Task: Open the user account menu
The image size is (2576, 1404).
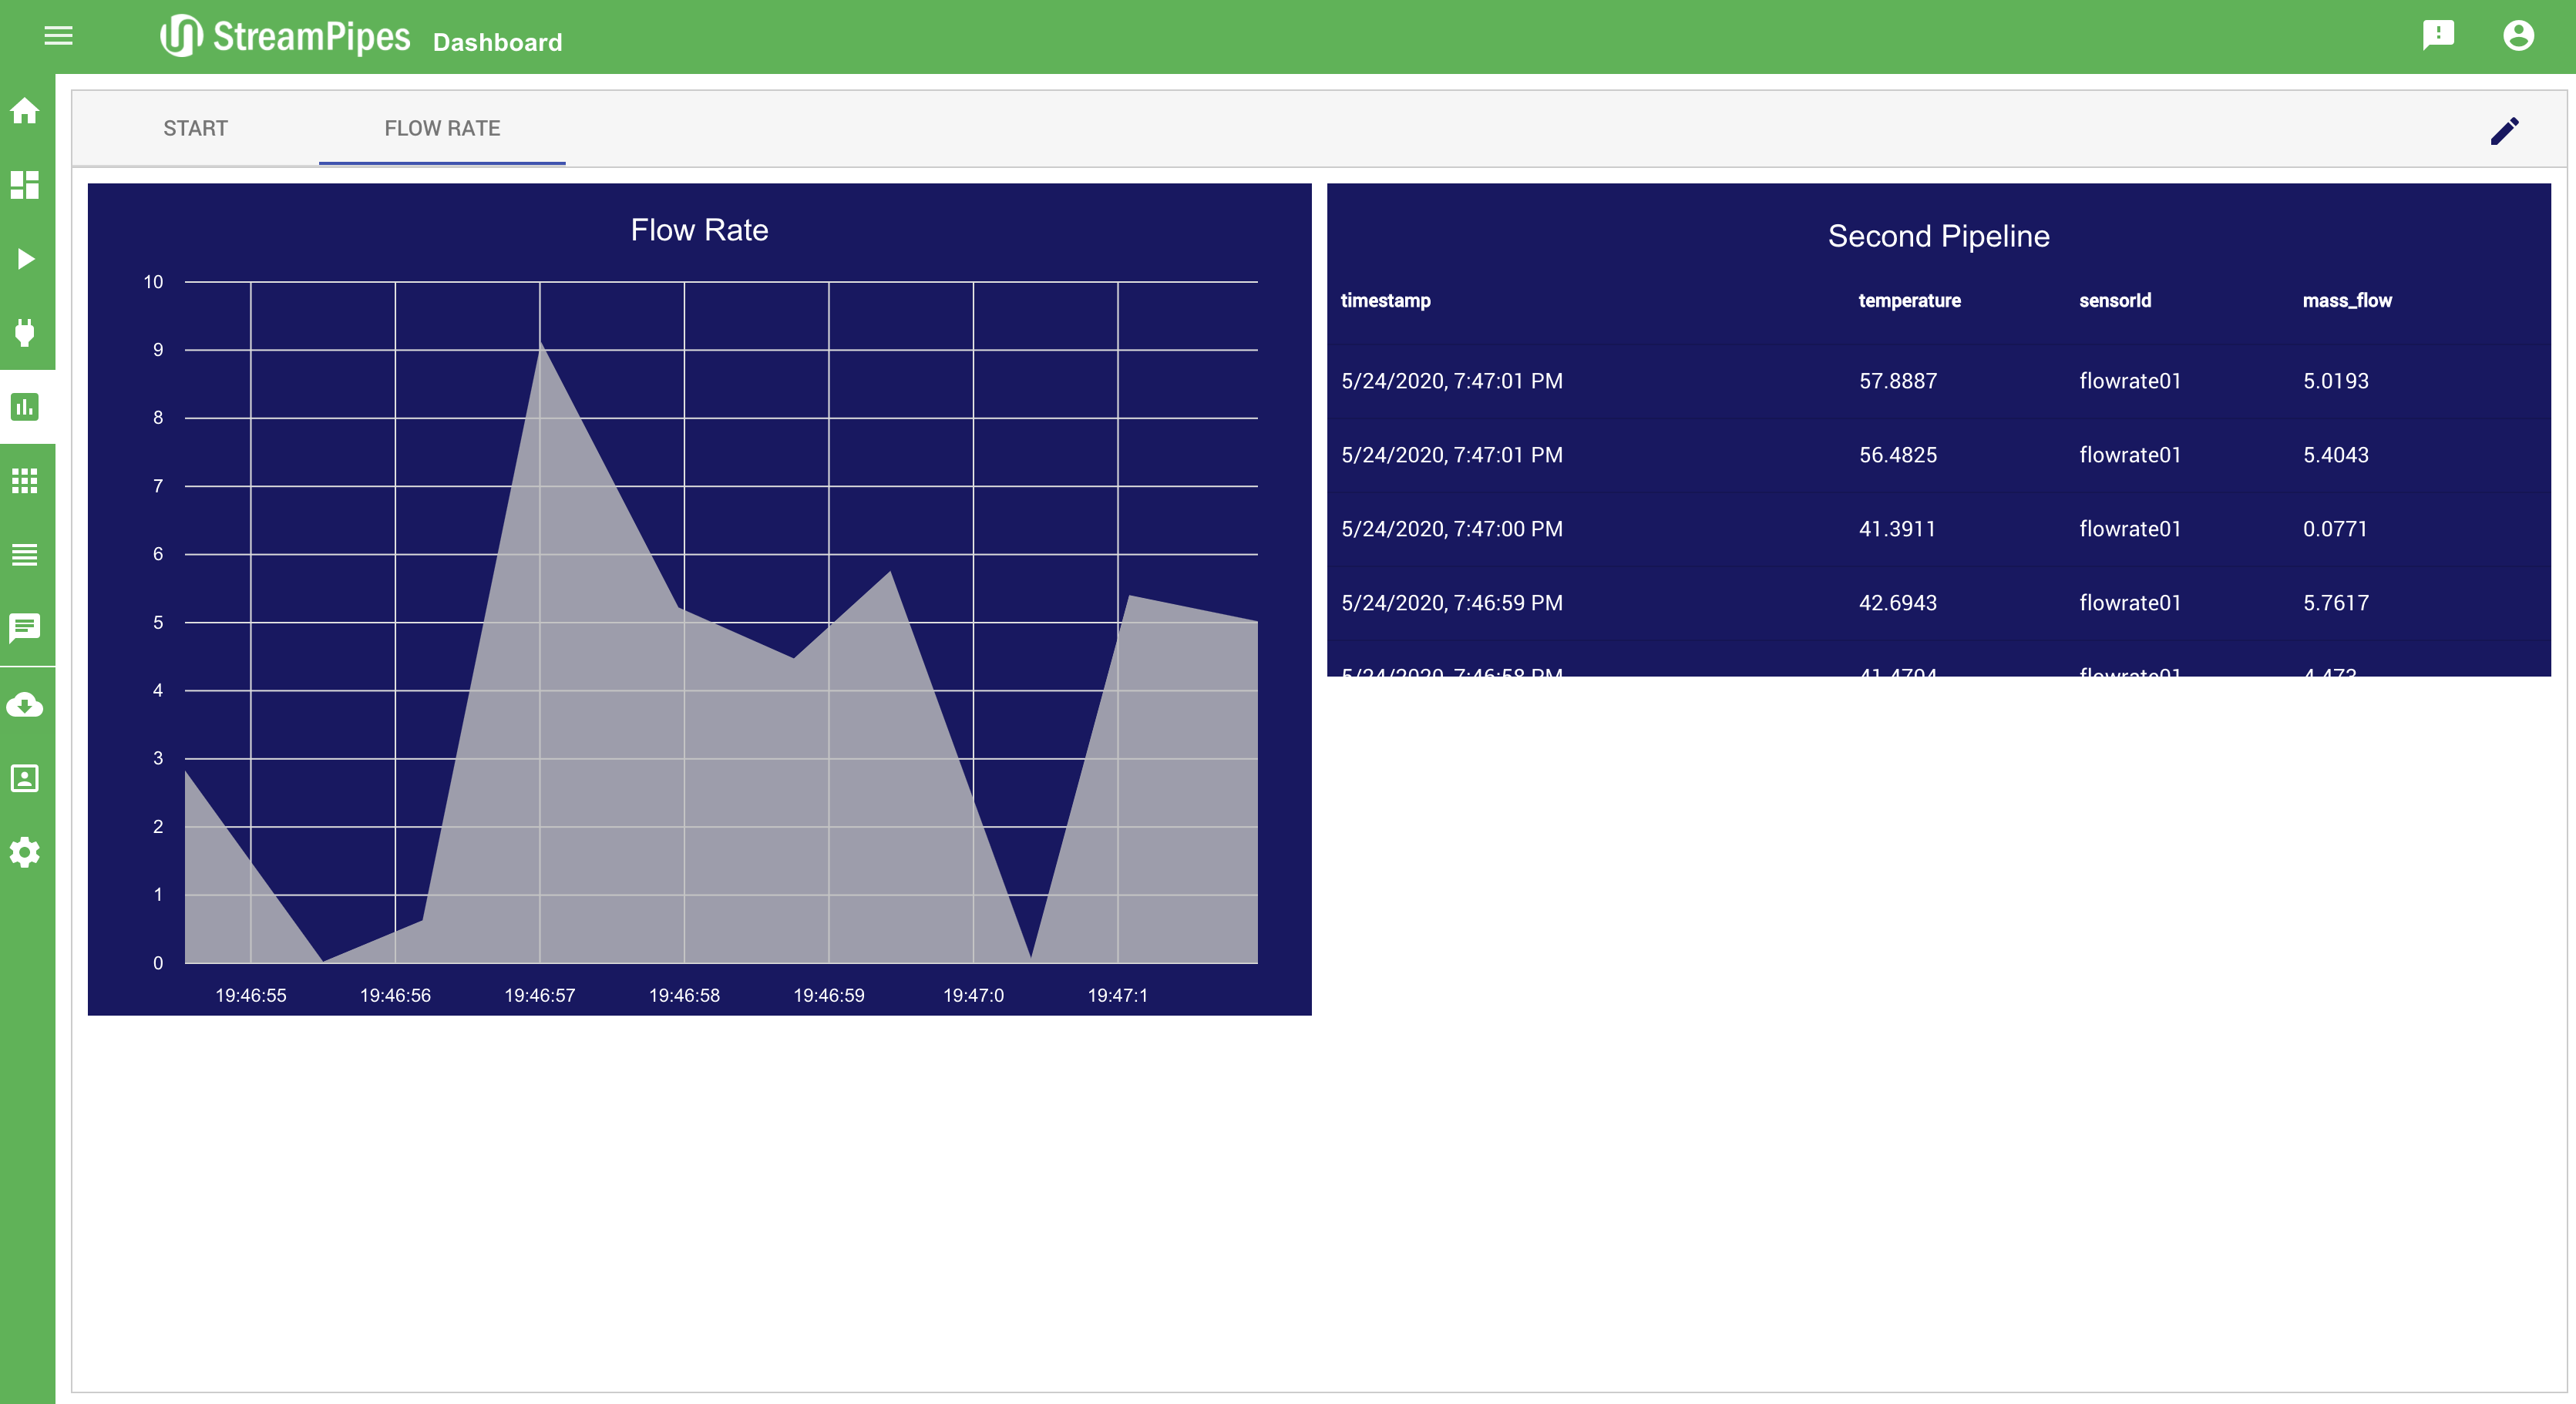Action: tap(2518, 36)
